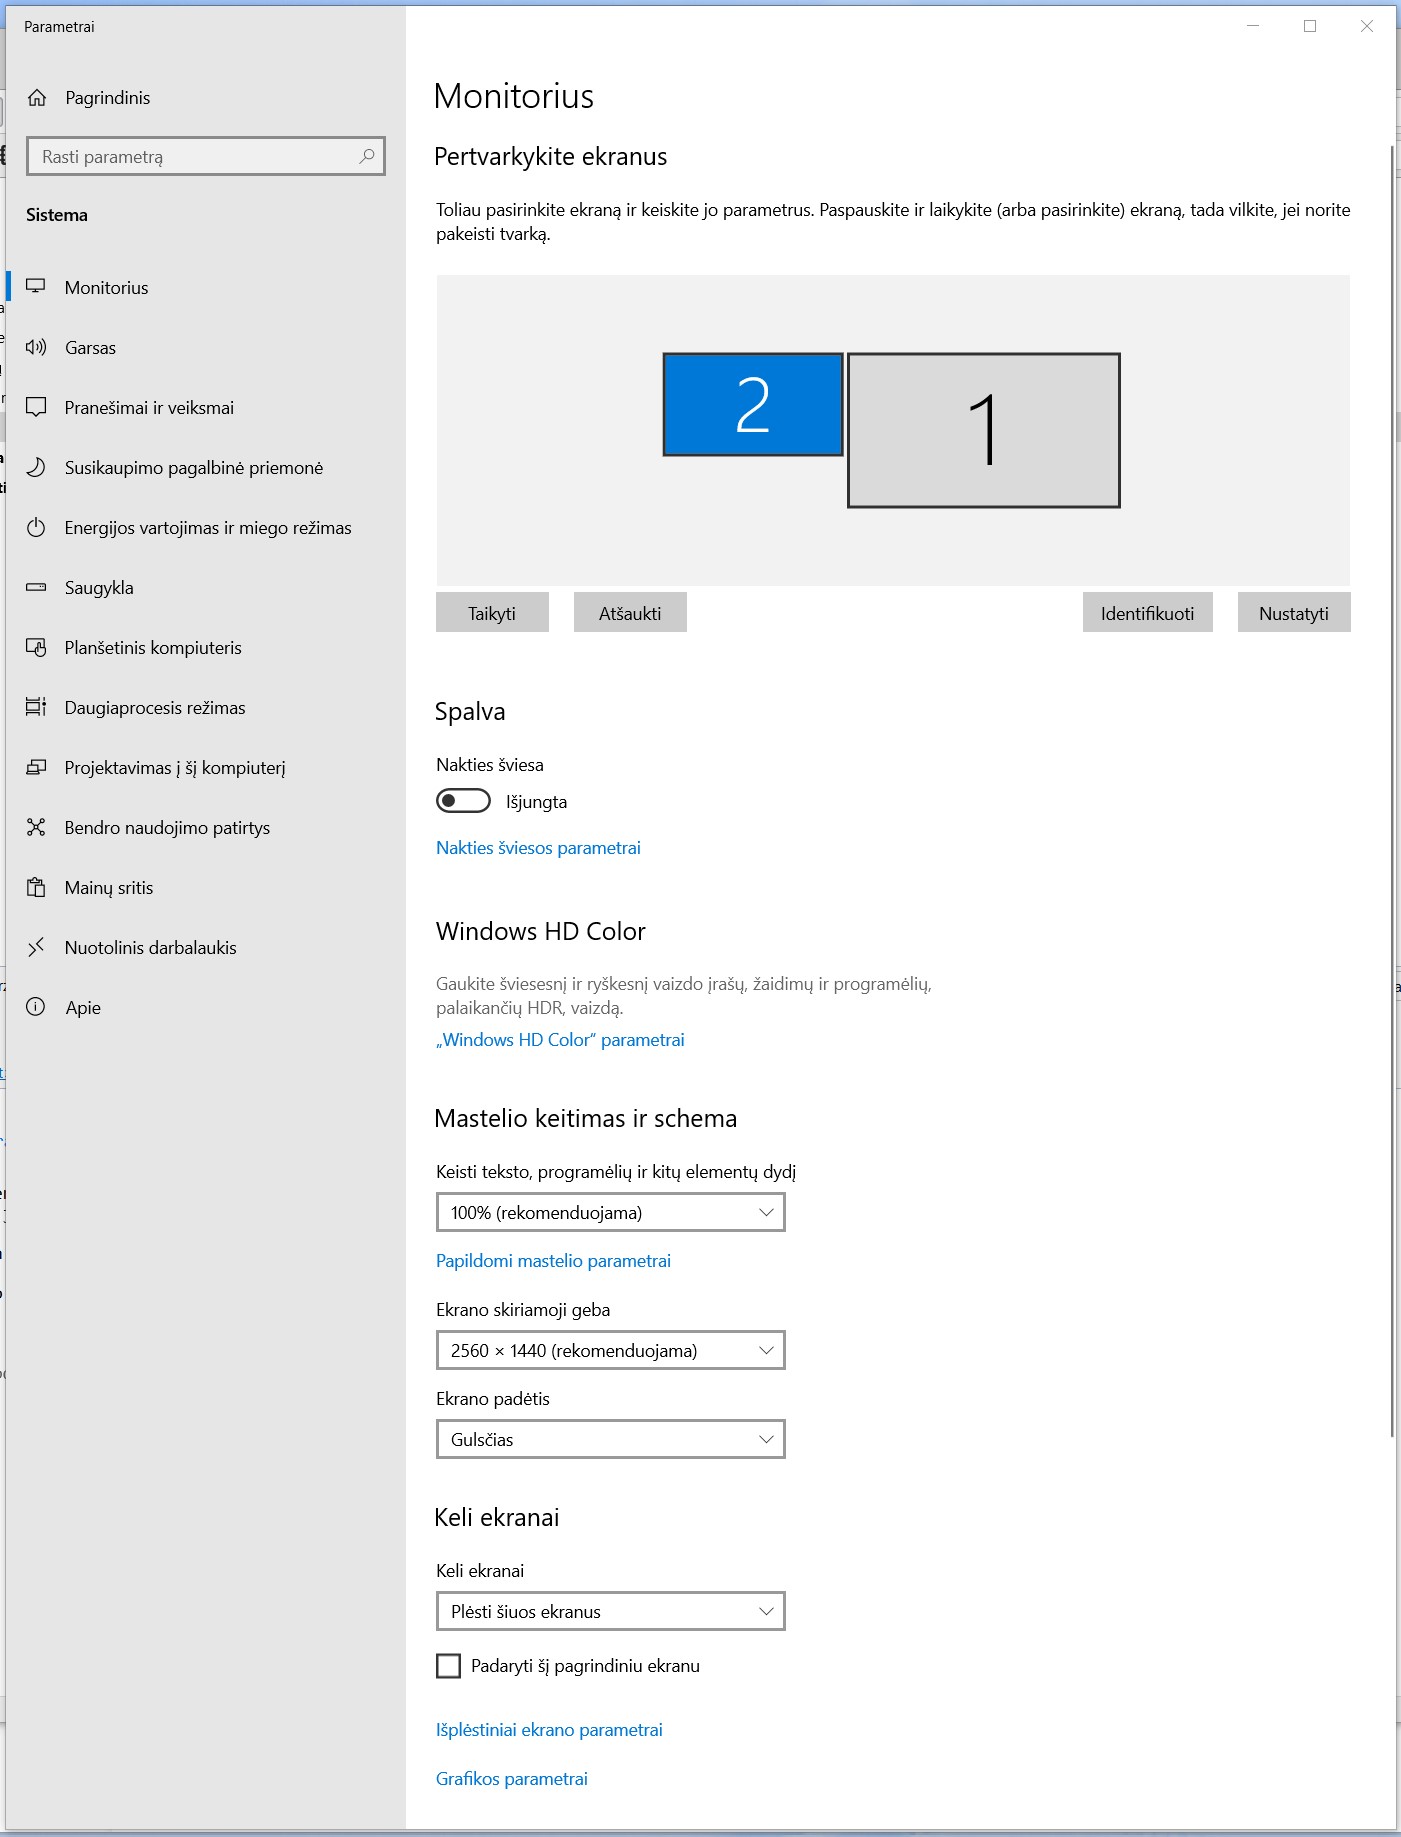The image size is (1401, 1837).
Task: Click the Mainų sritis clipboard icon
Action: (36, 888)
